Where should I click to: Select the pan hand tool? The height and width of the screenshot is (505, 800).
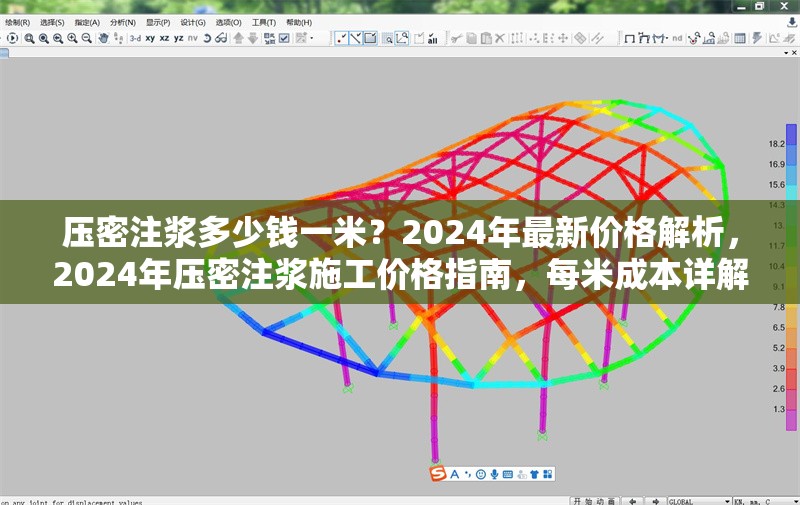pos(104,38)
